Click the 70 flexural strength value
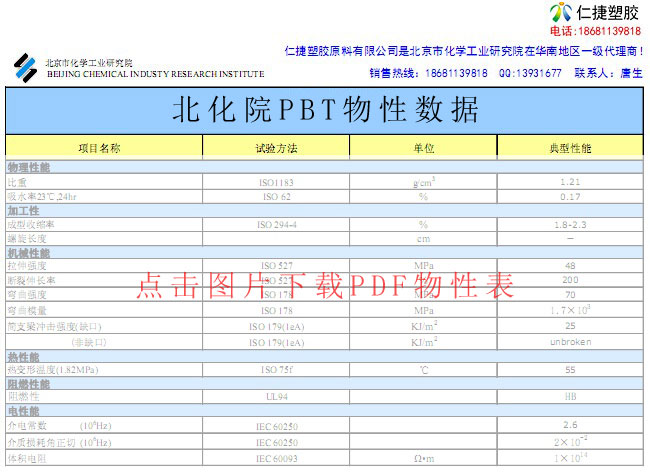650x472 pixels. [570, 295]
